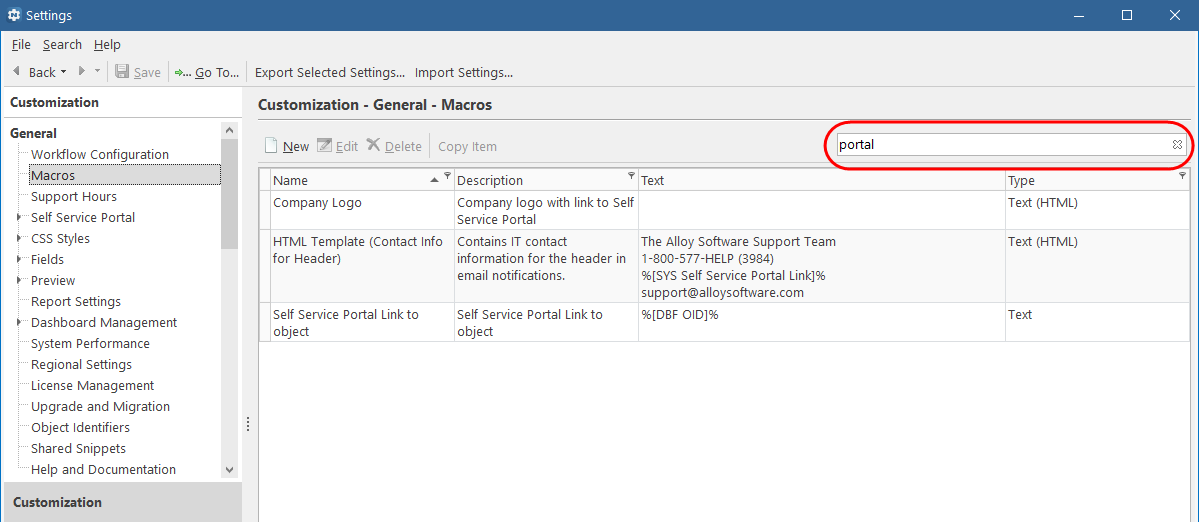Click the New macro page icon
The width and height of the screenshot is (1199, 522).
pos(271,145)
